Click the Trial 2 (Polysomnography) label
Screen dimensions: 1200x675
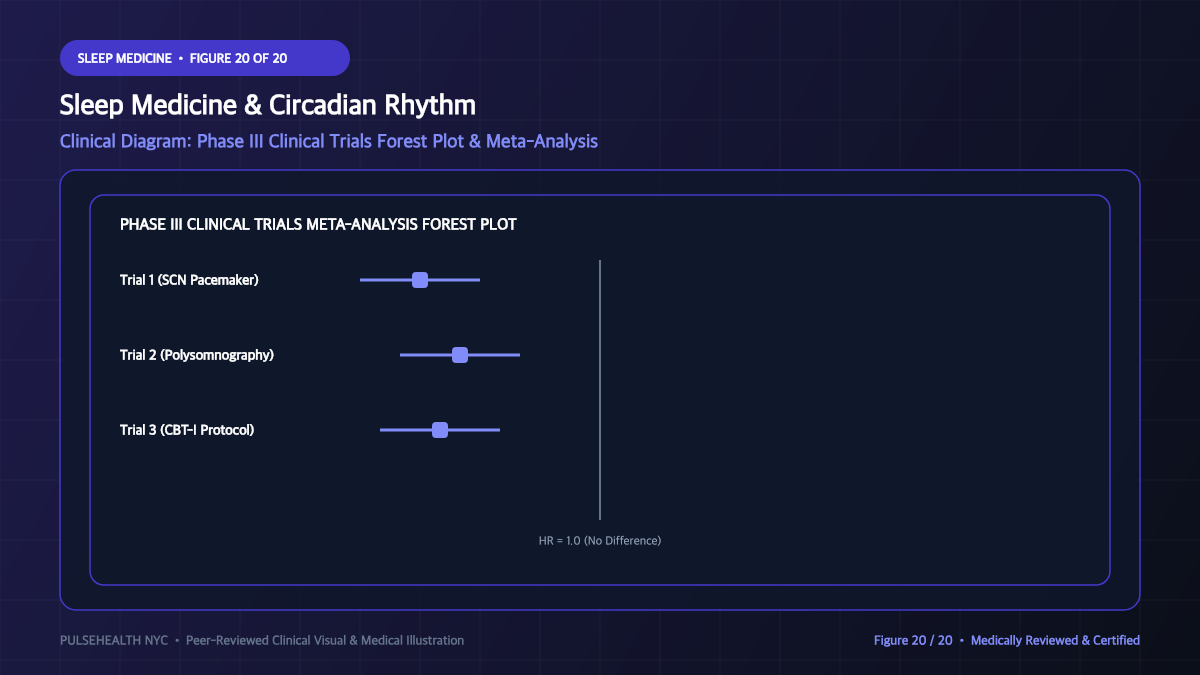[197, 355]
